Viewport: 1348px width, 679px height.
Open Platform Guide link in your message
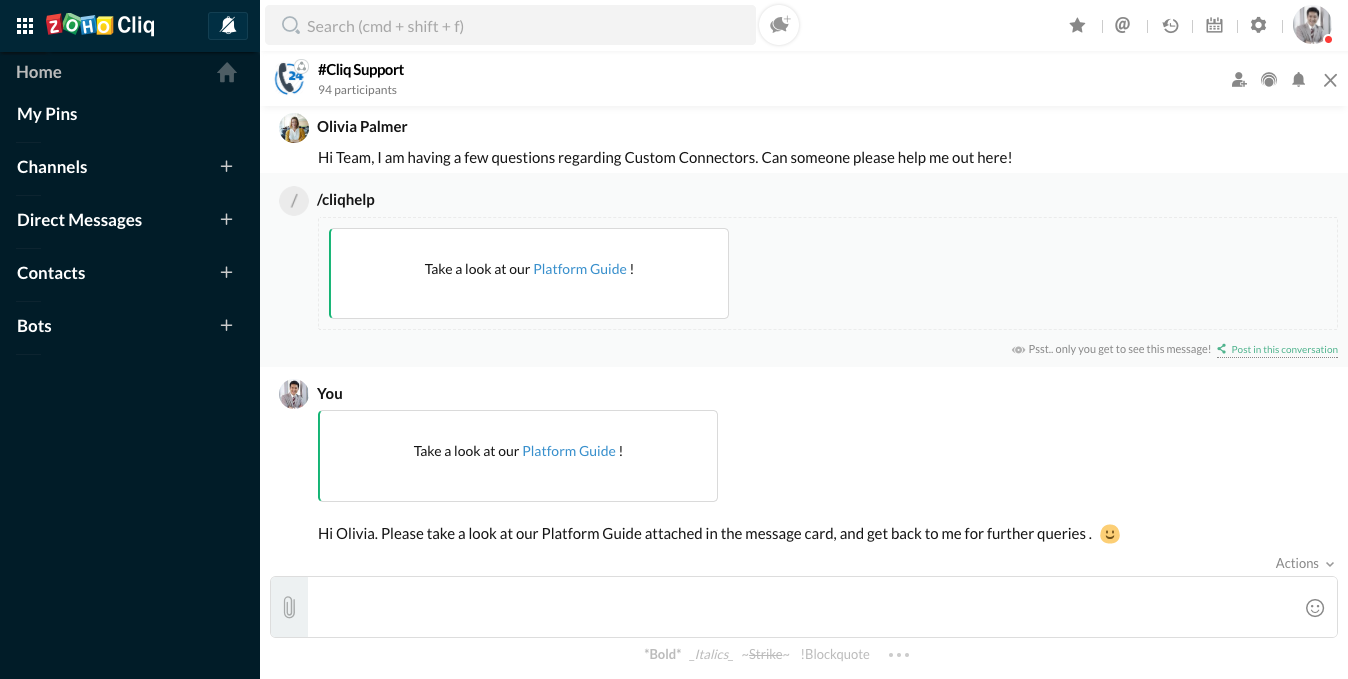tap(568, 451)
